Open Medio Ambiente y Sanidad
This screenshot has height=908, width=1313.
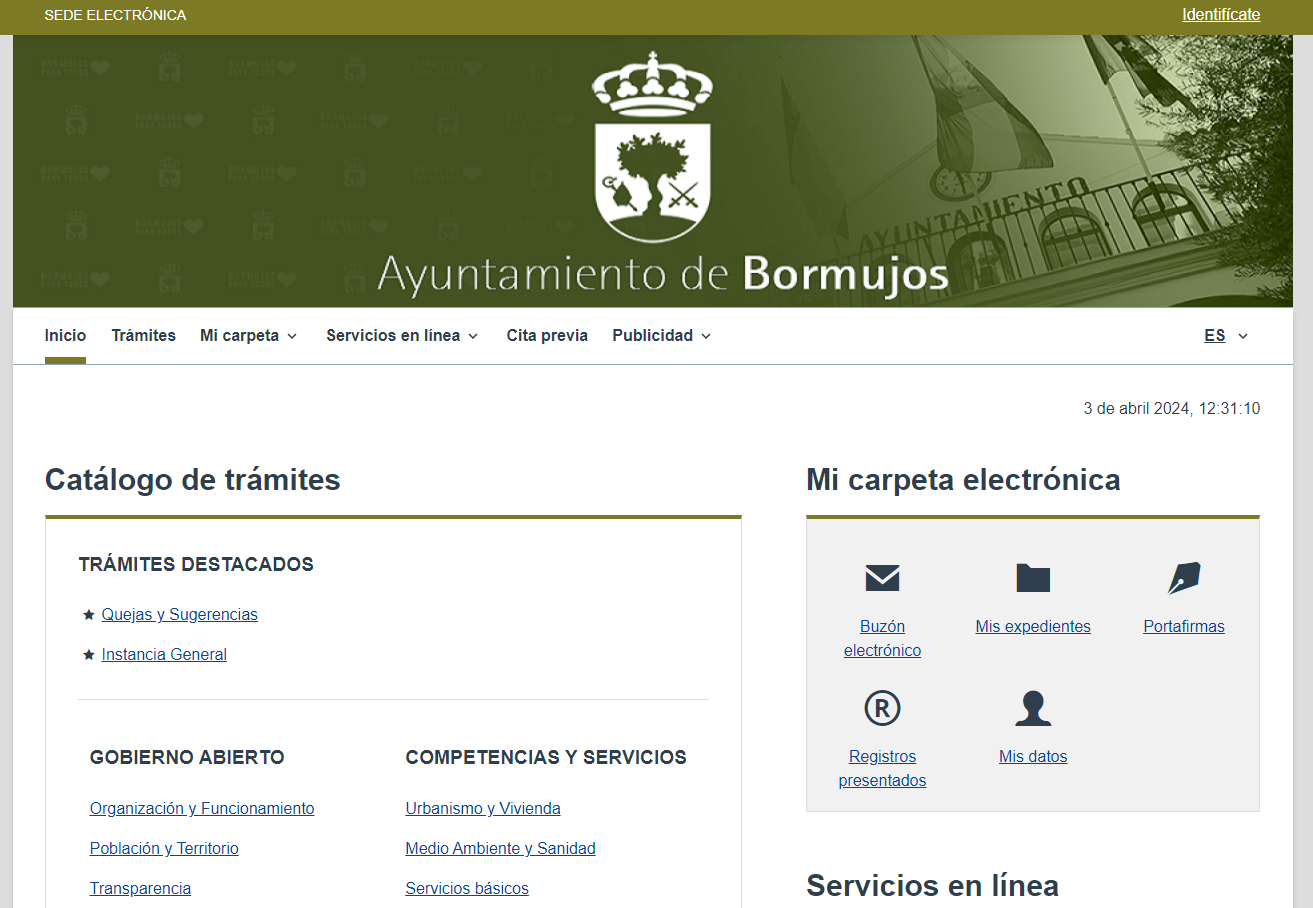tap(500, 848)
